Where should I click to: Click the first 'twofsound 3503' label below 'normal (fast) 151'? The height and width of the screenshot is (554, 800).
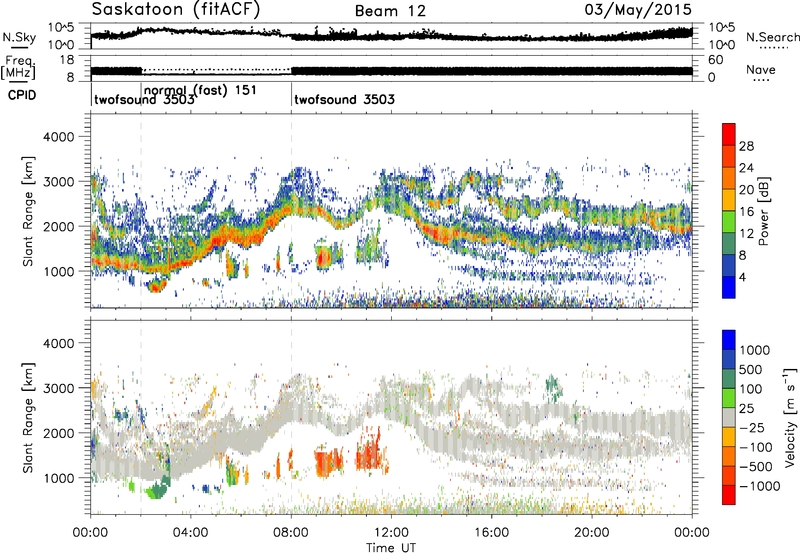[144, 99]
